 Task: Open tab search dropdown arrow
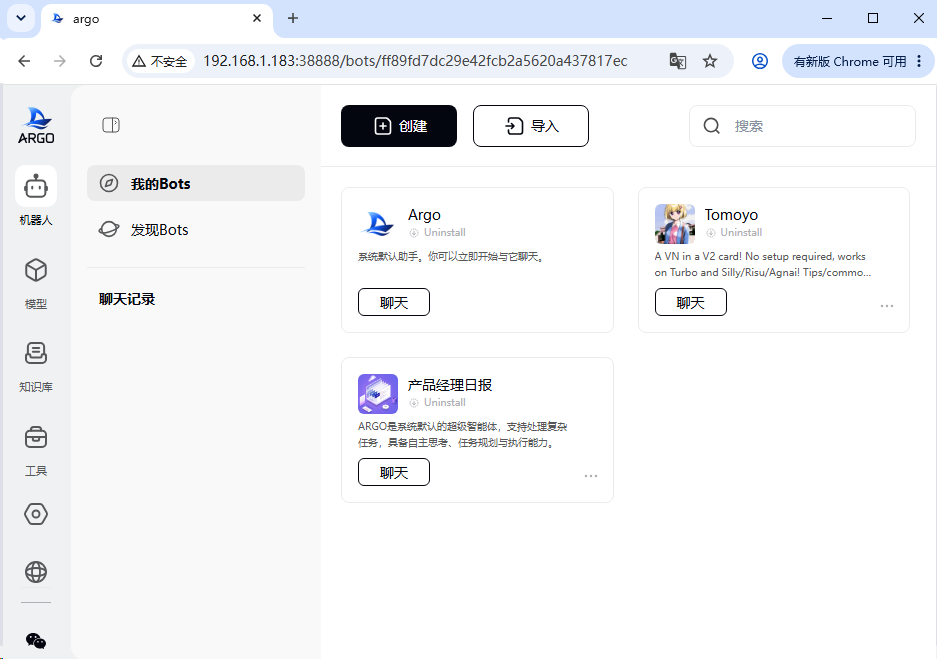pyautogui.click(x=21, y=18)
